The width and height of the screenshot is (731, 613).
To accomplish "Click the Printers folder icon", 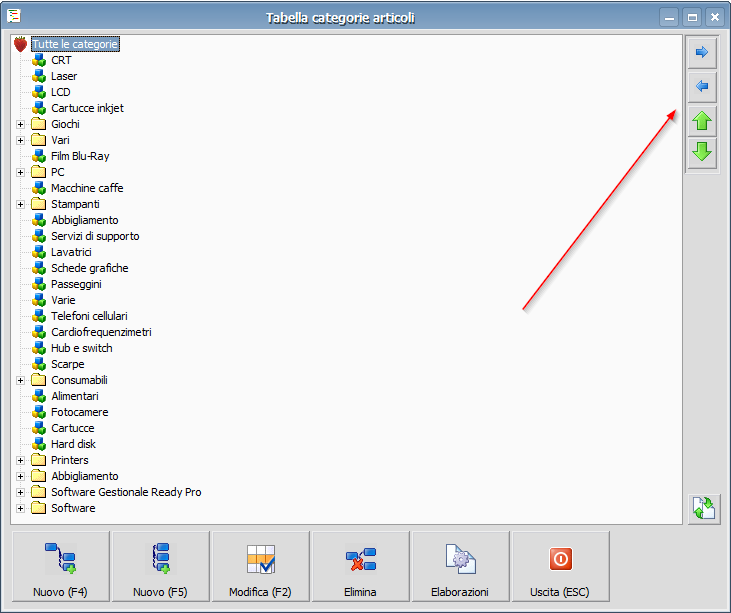I will (x=39, y=460).
